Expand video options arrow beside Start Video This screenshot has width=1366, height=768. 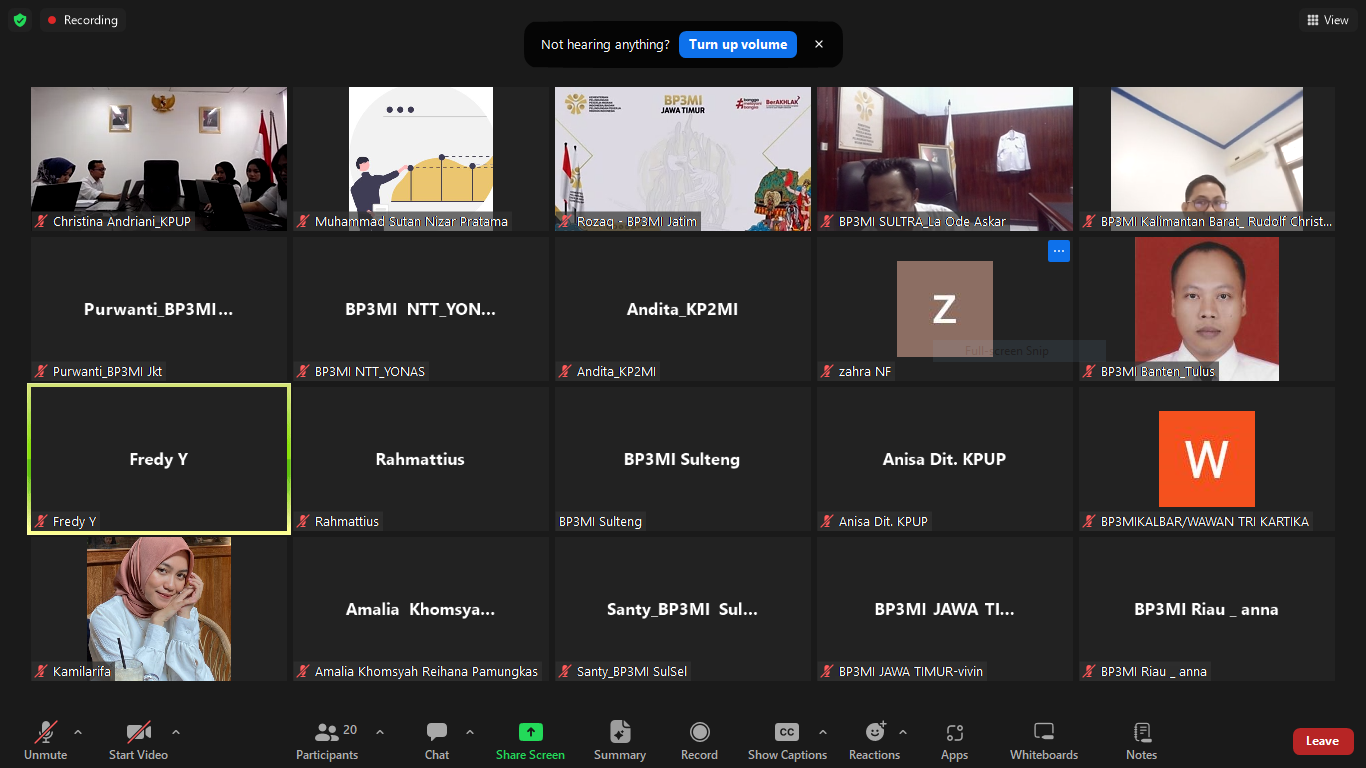click(176, 732)
